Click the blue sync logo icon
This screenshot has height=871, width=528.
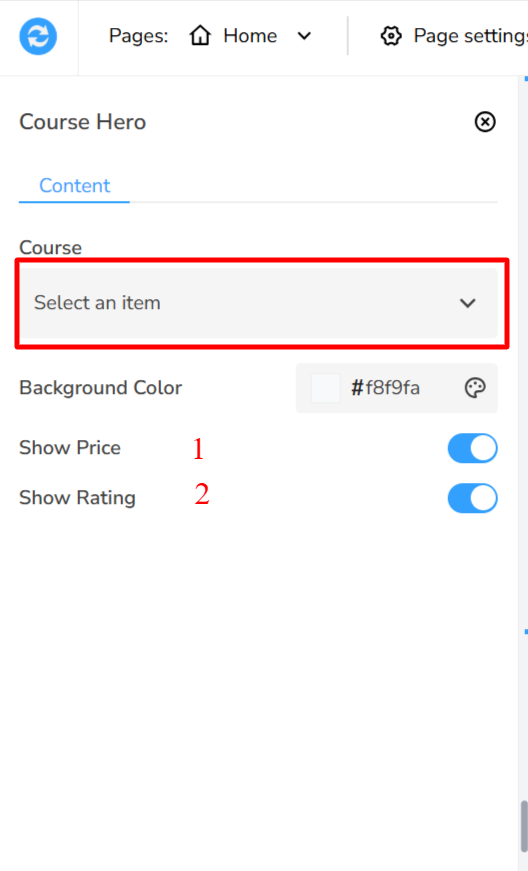(38, 36)
